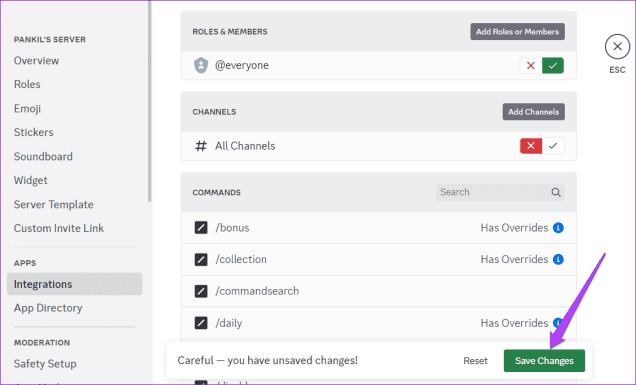Click the Has Overrides label for /bonus

pyautogui.click(x=514, y=228)
